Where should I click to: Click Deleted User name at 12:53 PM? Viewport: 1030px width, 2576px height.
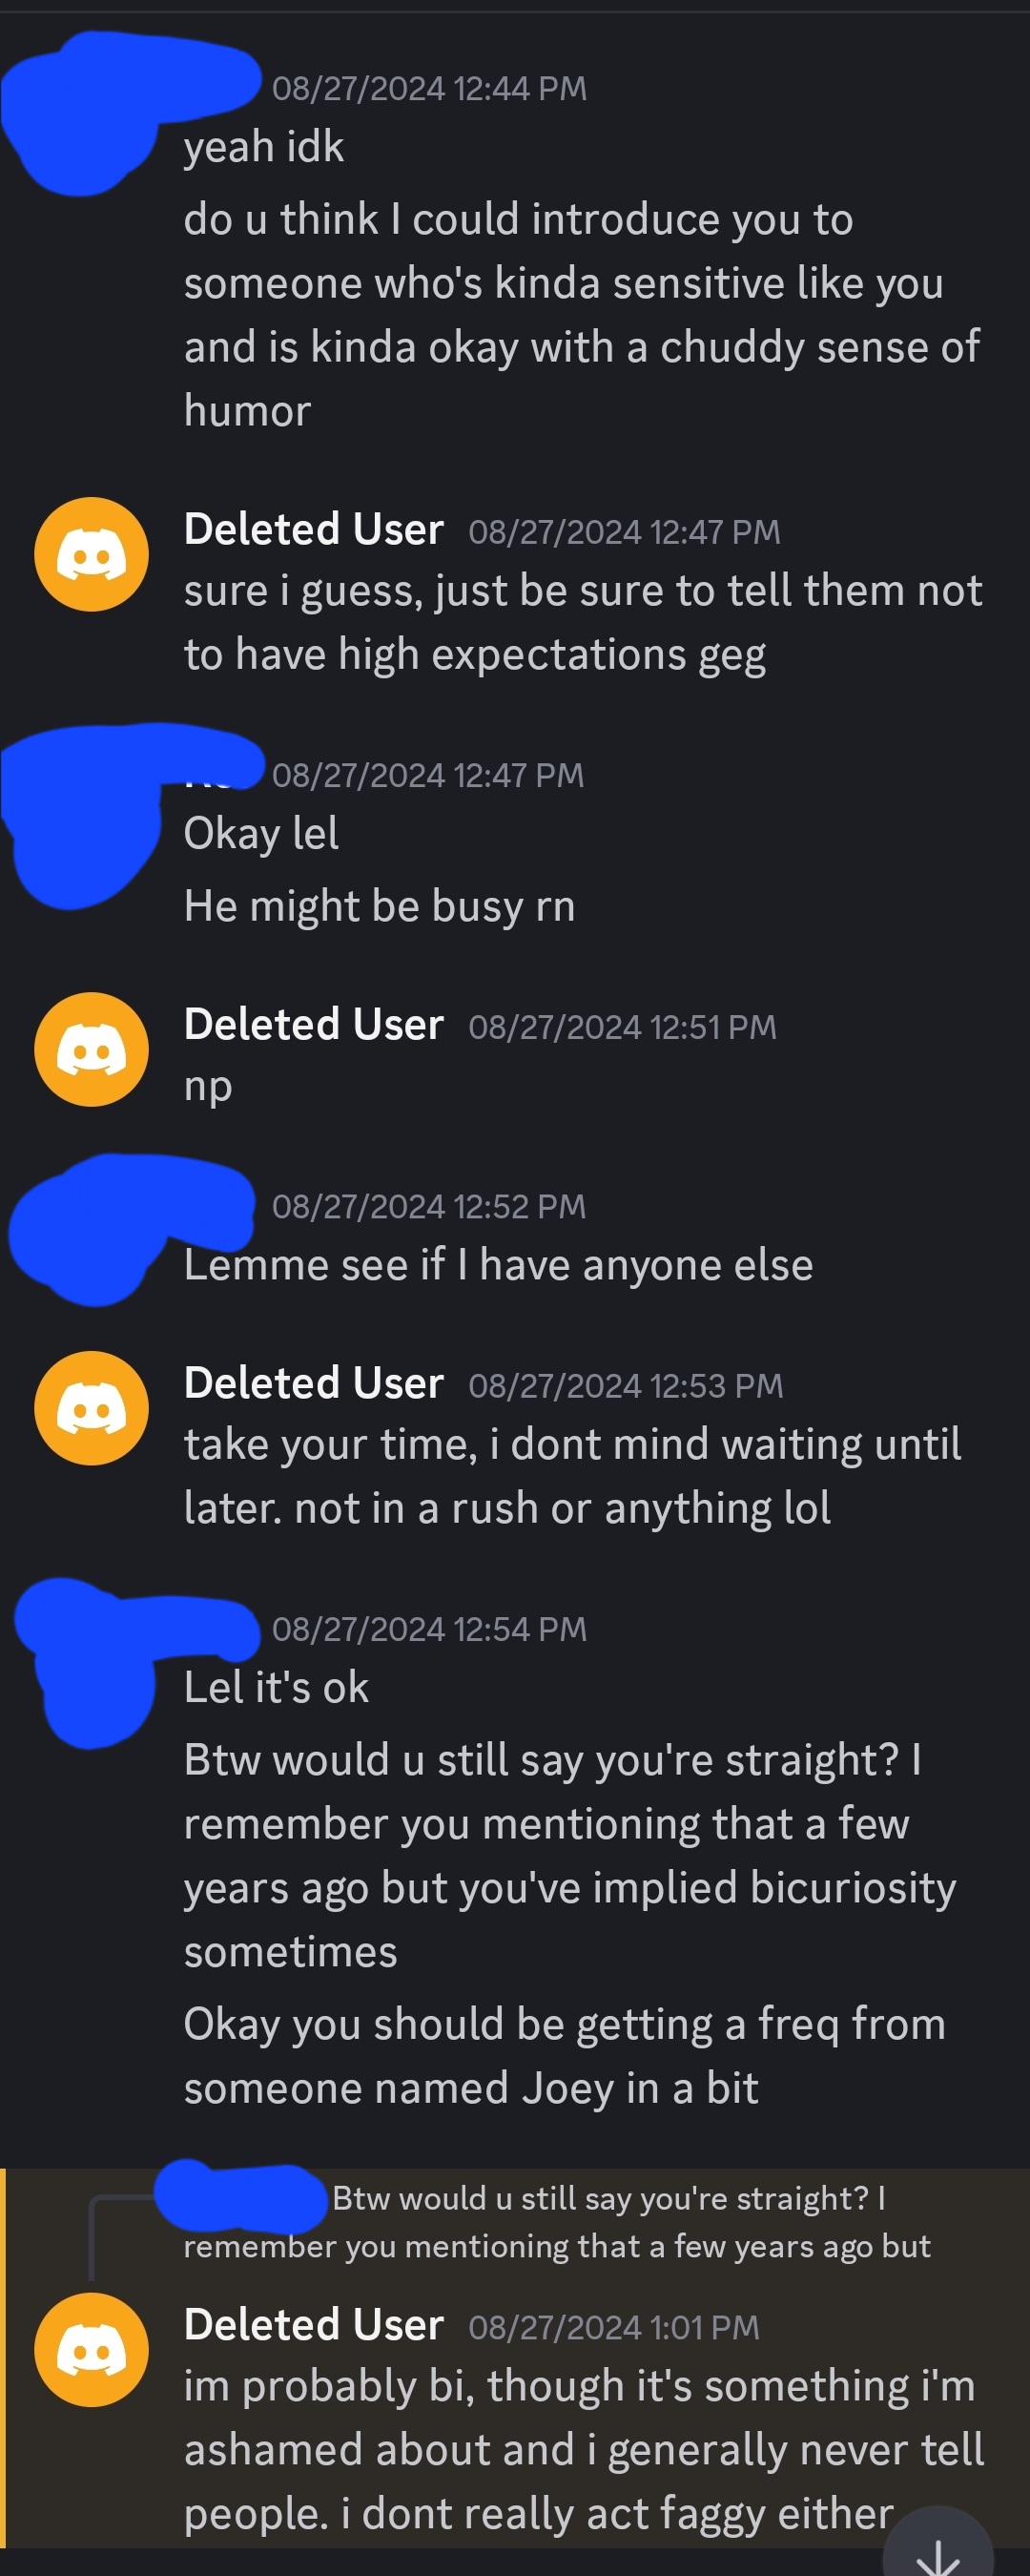pyautogui.click(x=314, y=1383)
